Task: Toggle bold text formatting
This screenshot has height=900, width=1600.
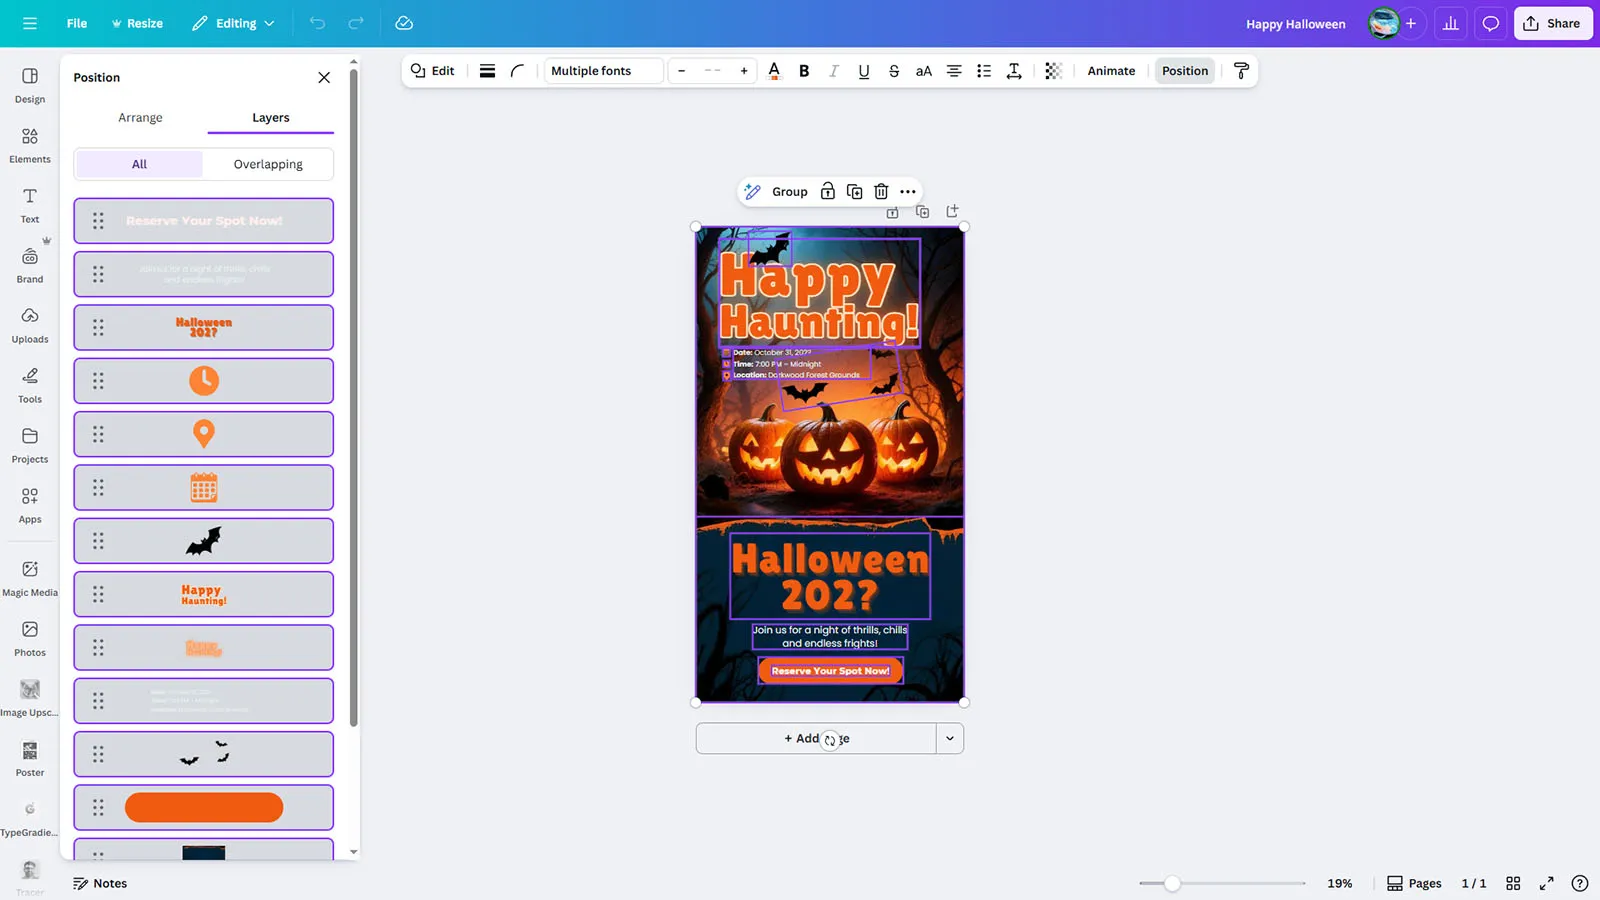Action: tap(804, 71)
